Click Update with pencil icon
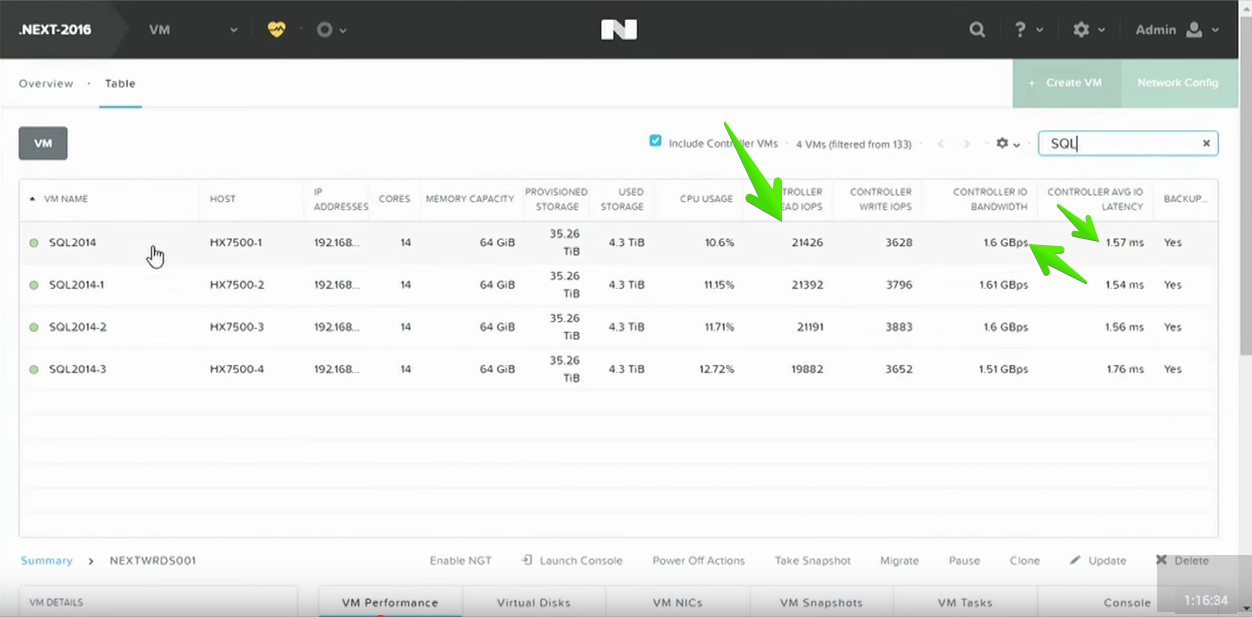 (x=1098, y=561)
